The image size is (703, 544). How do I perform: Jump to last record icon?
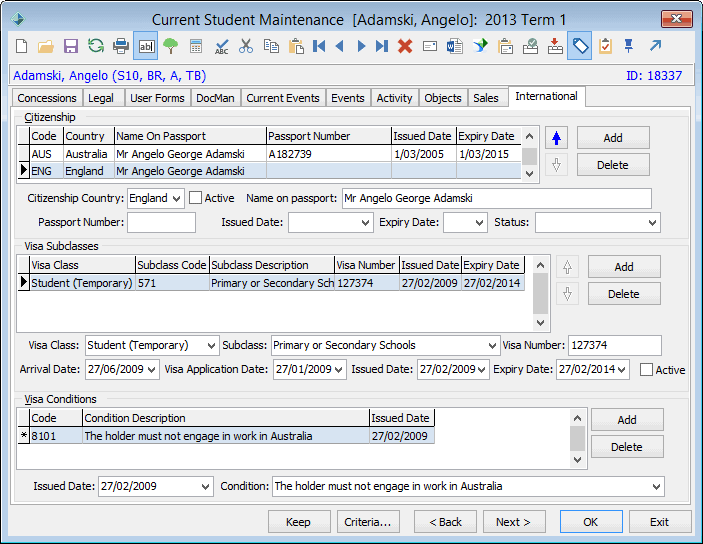(382, 46)
